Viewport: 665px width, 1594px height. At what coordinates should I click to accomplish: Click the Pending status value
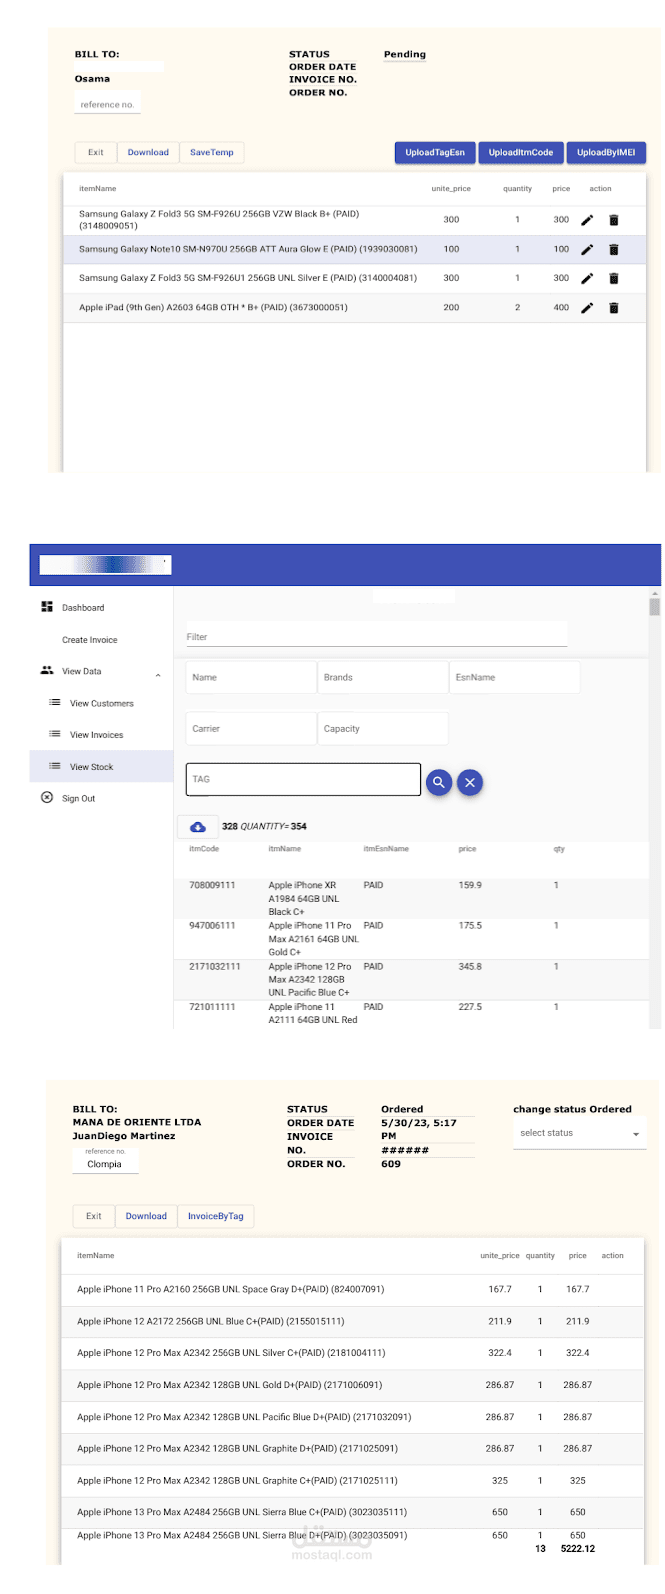[405, 55]
